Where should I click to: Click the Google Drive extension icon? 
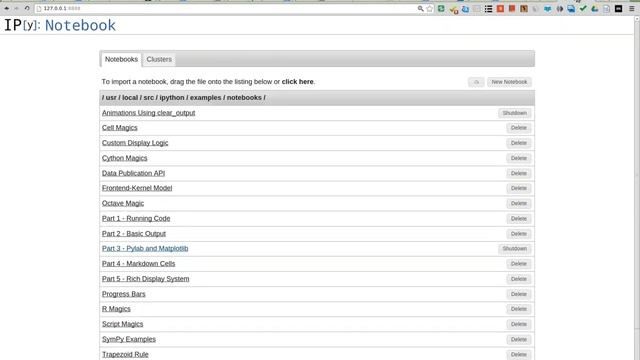595,8
